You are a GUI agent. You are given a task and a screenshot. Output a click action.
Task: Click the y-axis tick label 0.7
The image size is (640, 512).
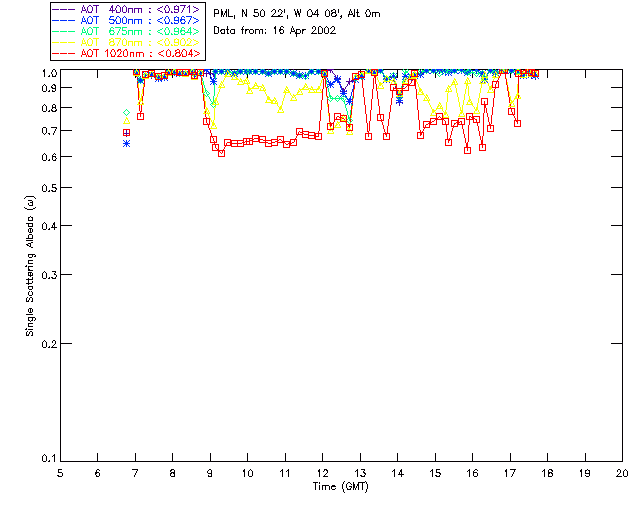point(49,131)
